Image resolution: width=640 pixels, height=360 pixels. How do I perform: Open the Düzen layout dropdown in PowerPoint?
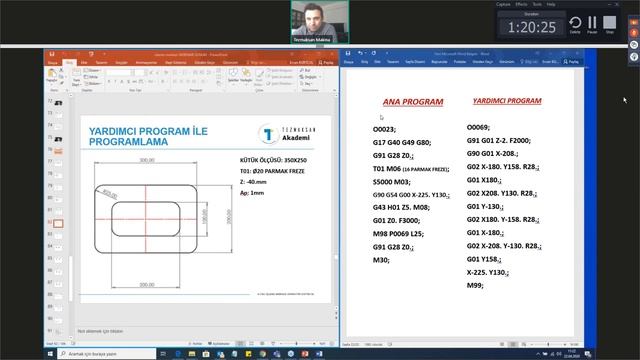click(x=92, y=70)
